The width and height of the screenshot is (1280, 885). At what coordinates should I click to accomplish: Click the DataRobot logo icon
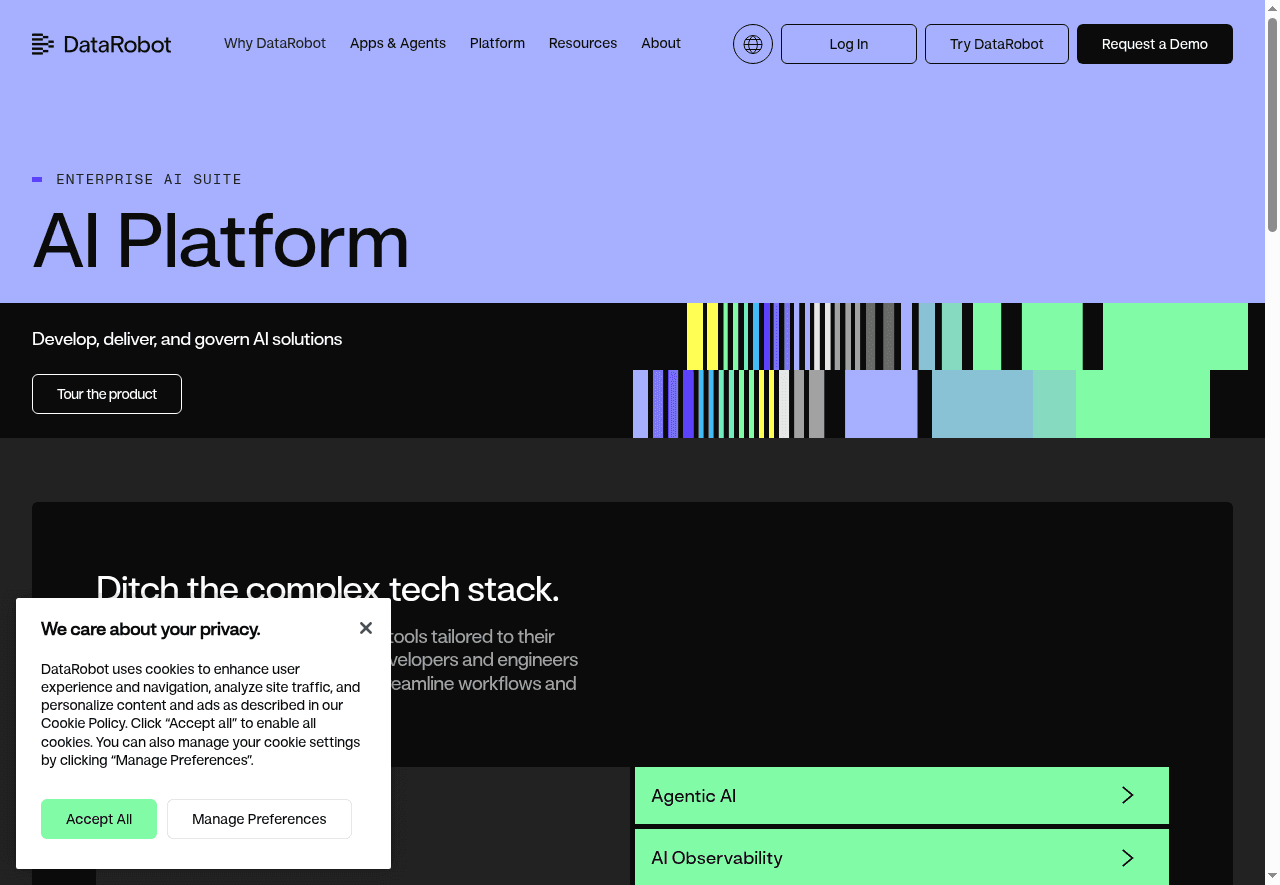point(43,44)
